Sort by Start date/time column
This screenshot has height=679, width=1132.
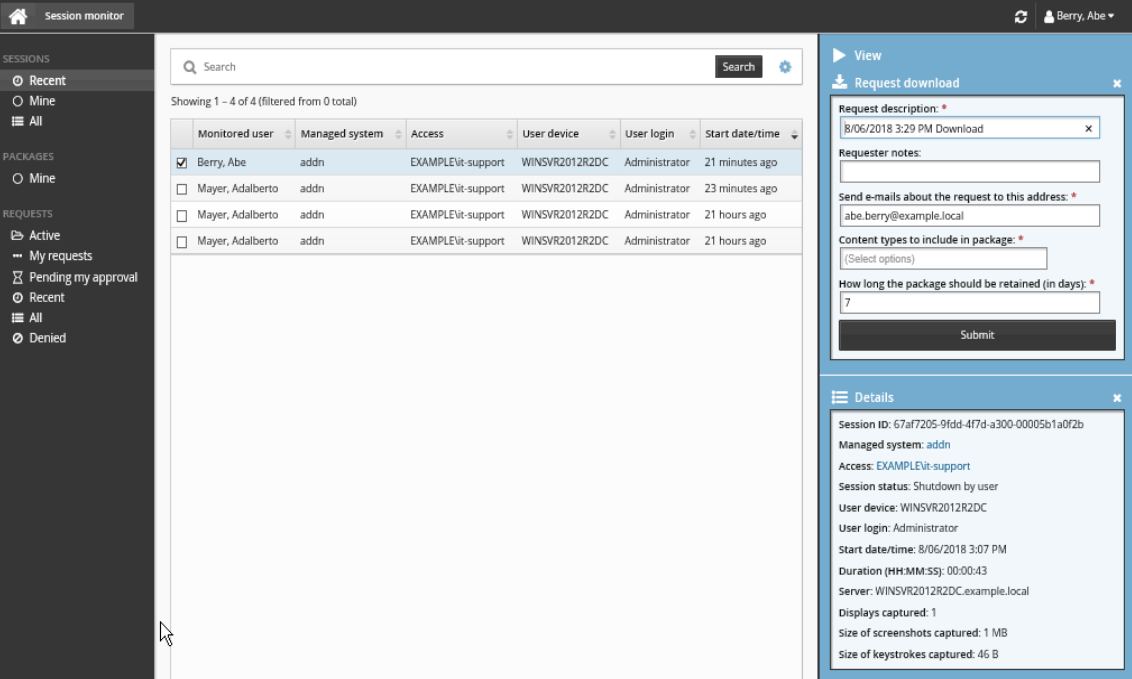[x=742, y=134]
